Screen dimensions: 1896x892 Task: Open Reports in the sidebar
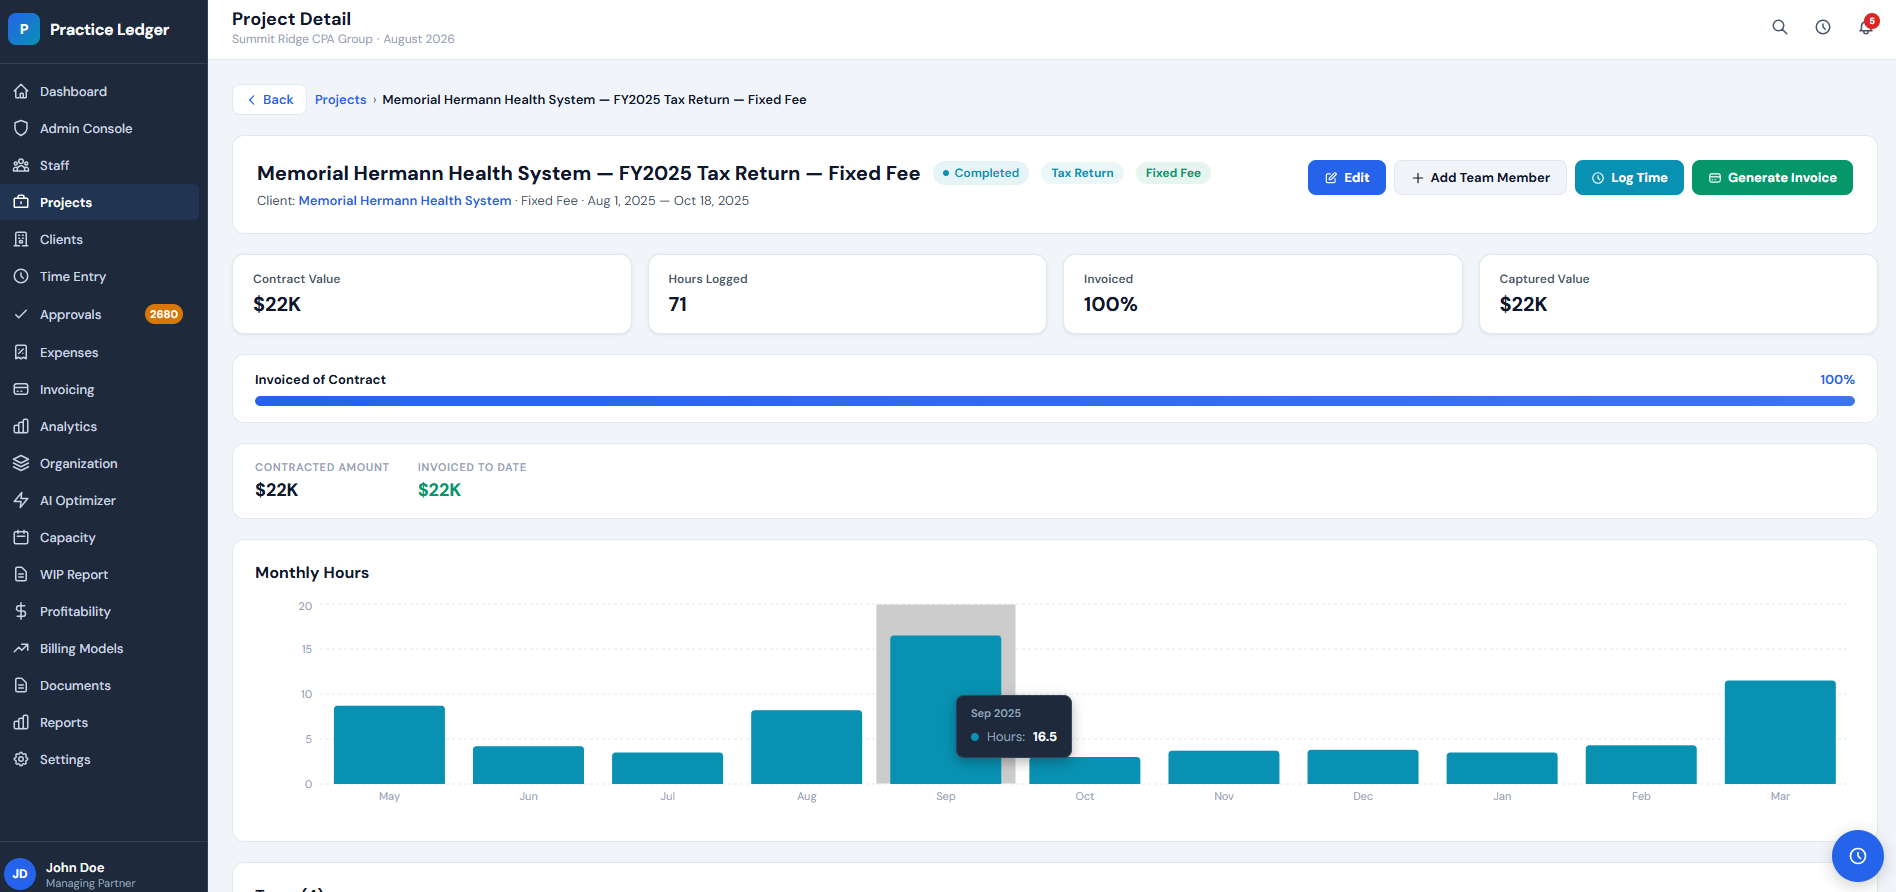(x=100, y=722)
